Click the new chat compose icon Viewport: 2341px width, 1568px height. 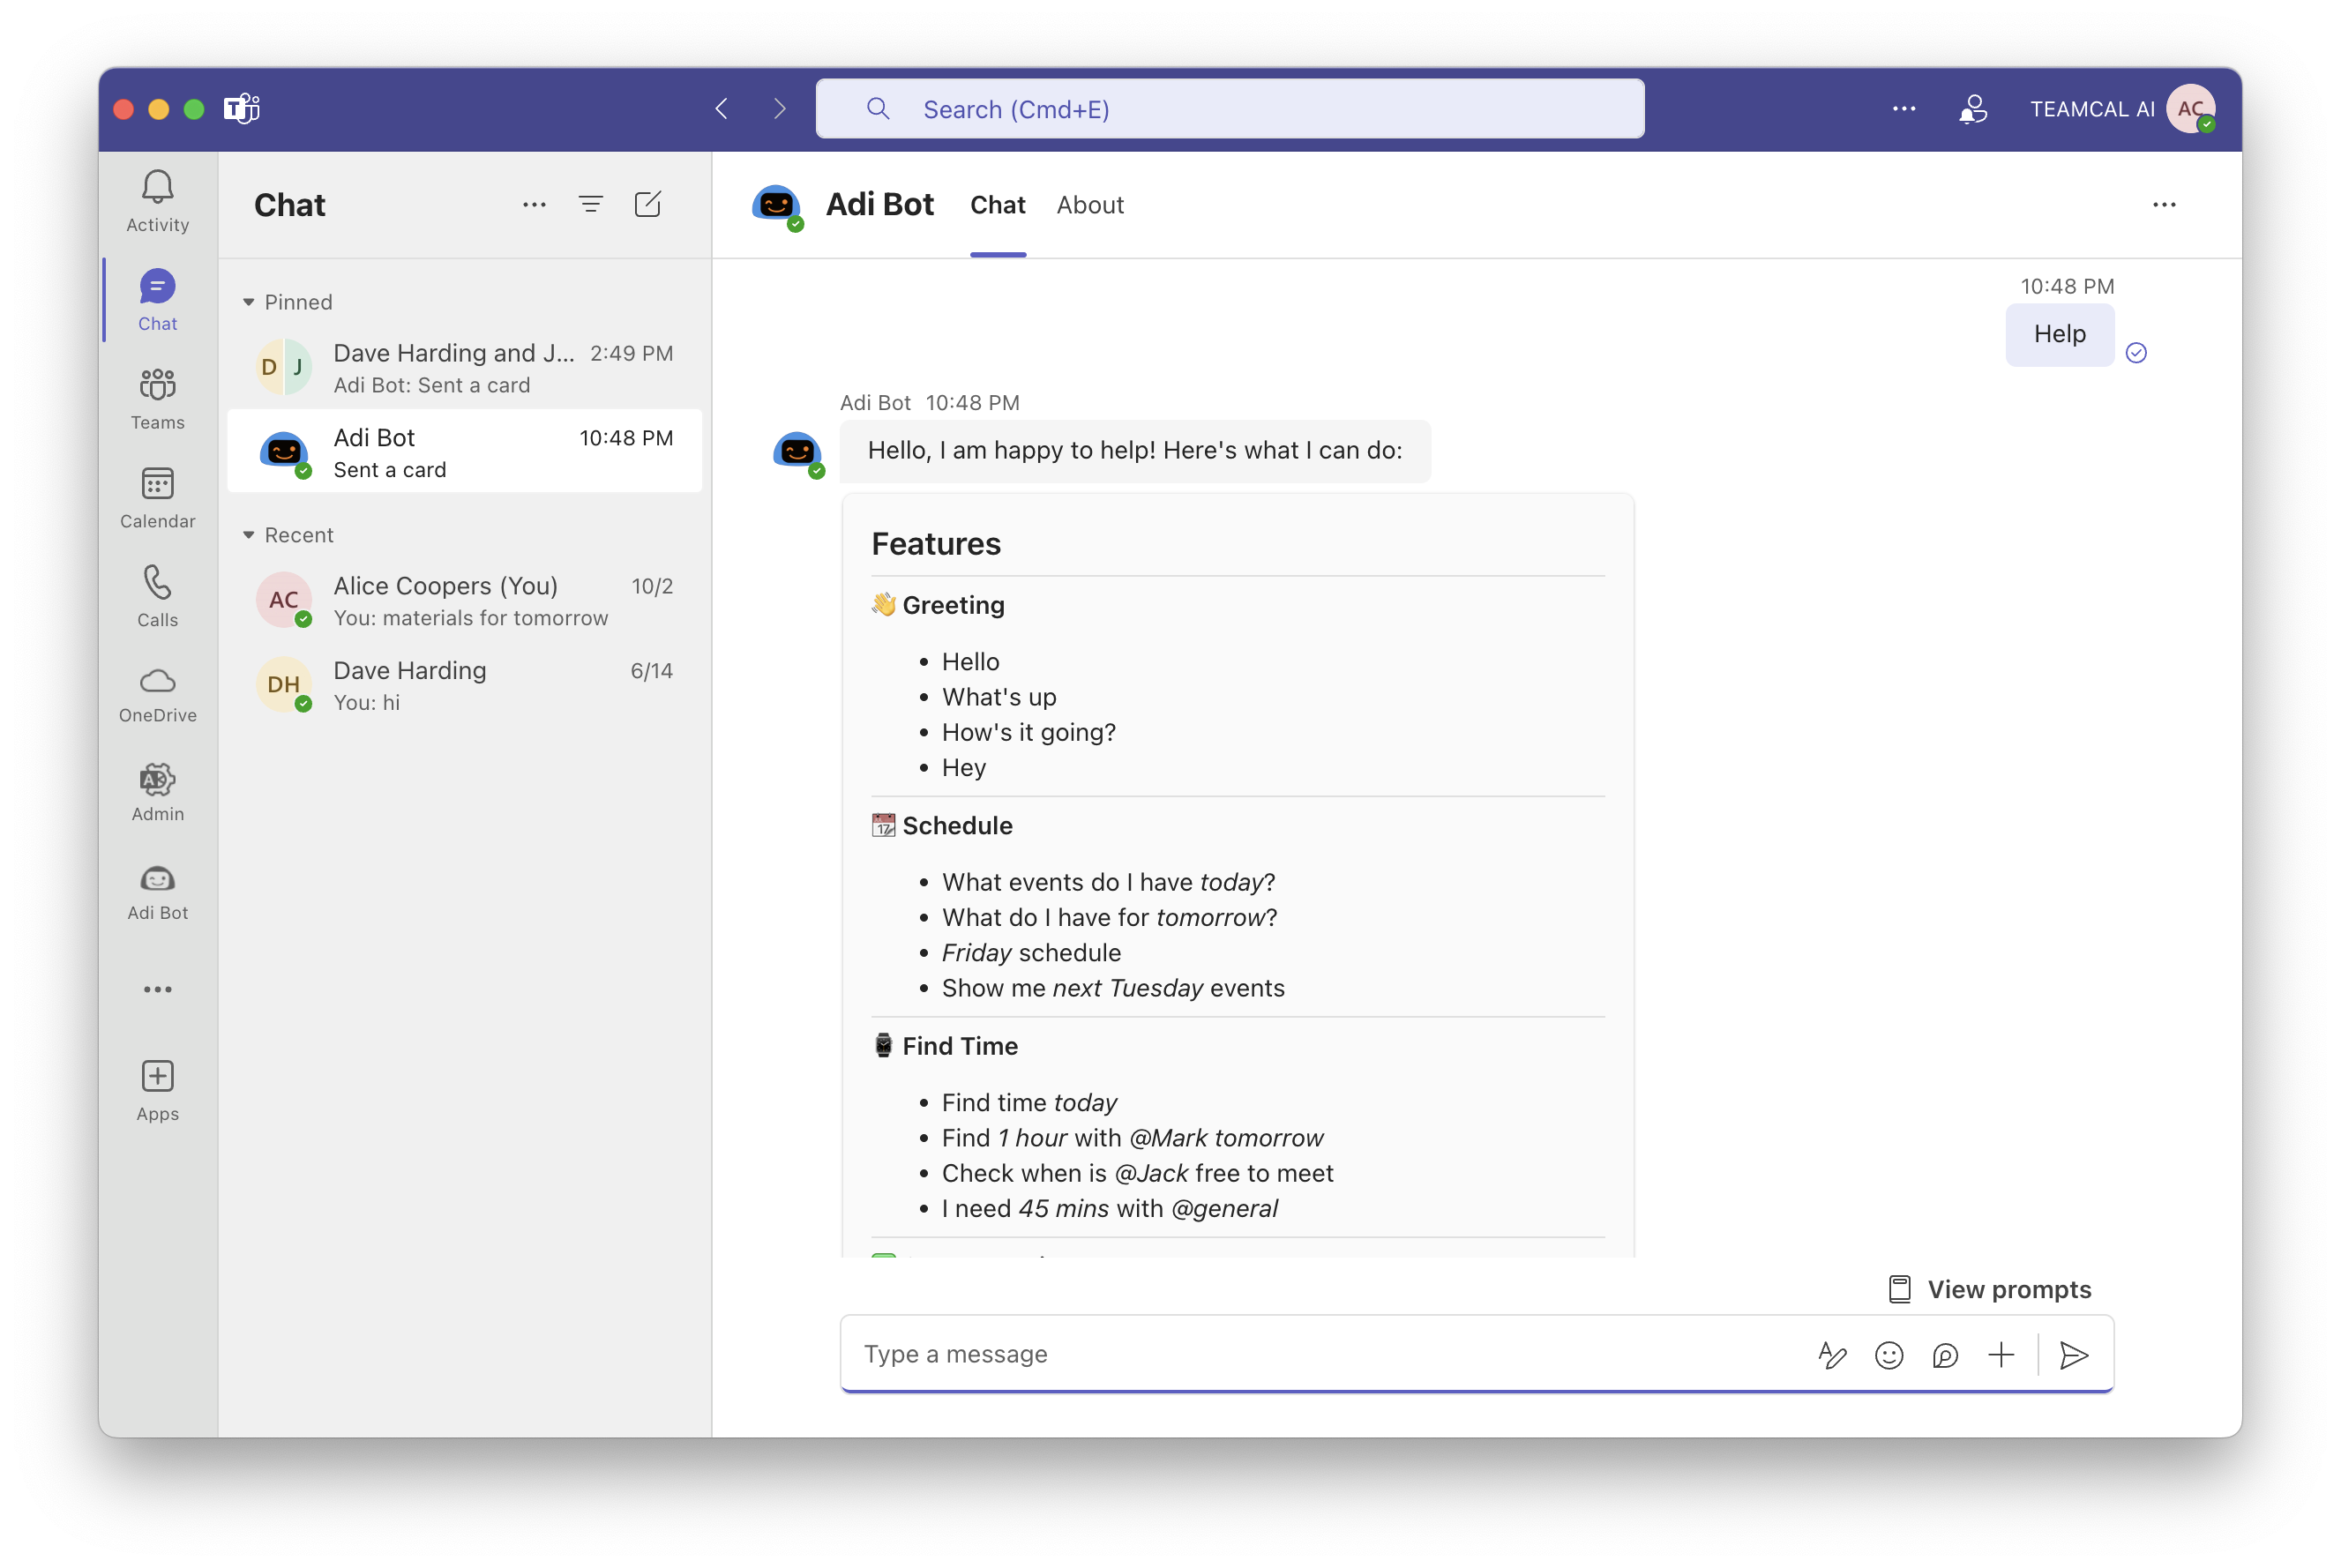648,205
